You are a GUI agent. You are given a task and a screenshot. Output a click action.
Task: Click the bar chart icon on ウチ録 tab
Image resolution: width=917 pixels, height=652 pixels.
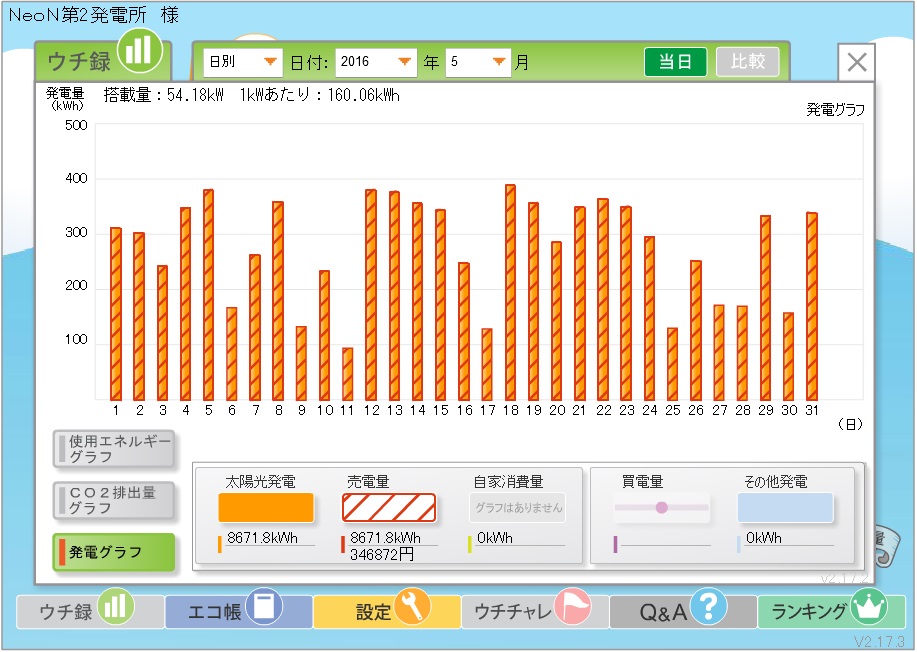coord(139,50)
